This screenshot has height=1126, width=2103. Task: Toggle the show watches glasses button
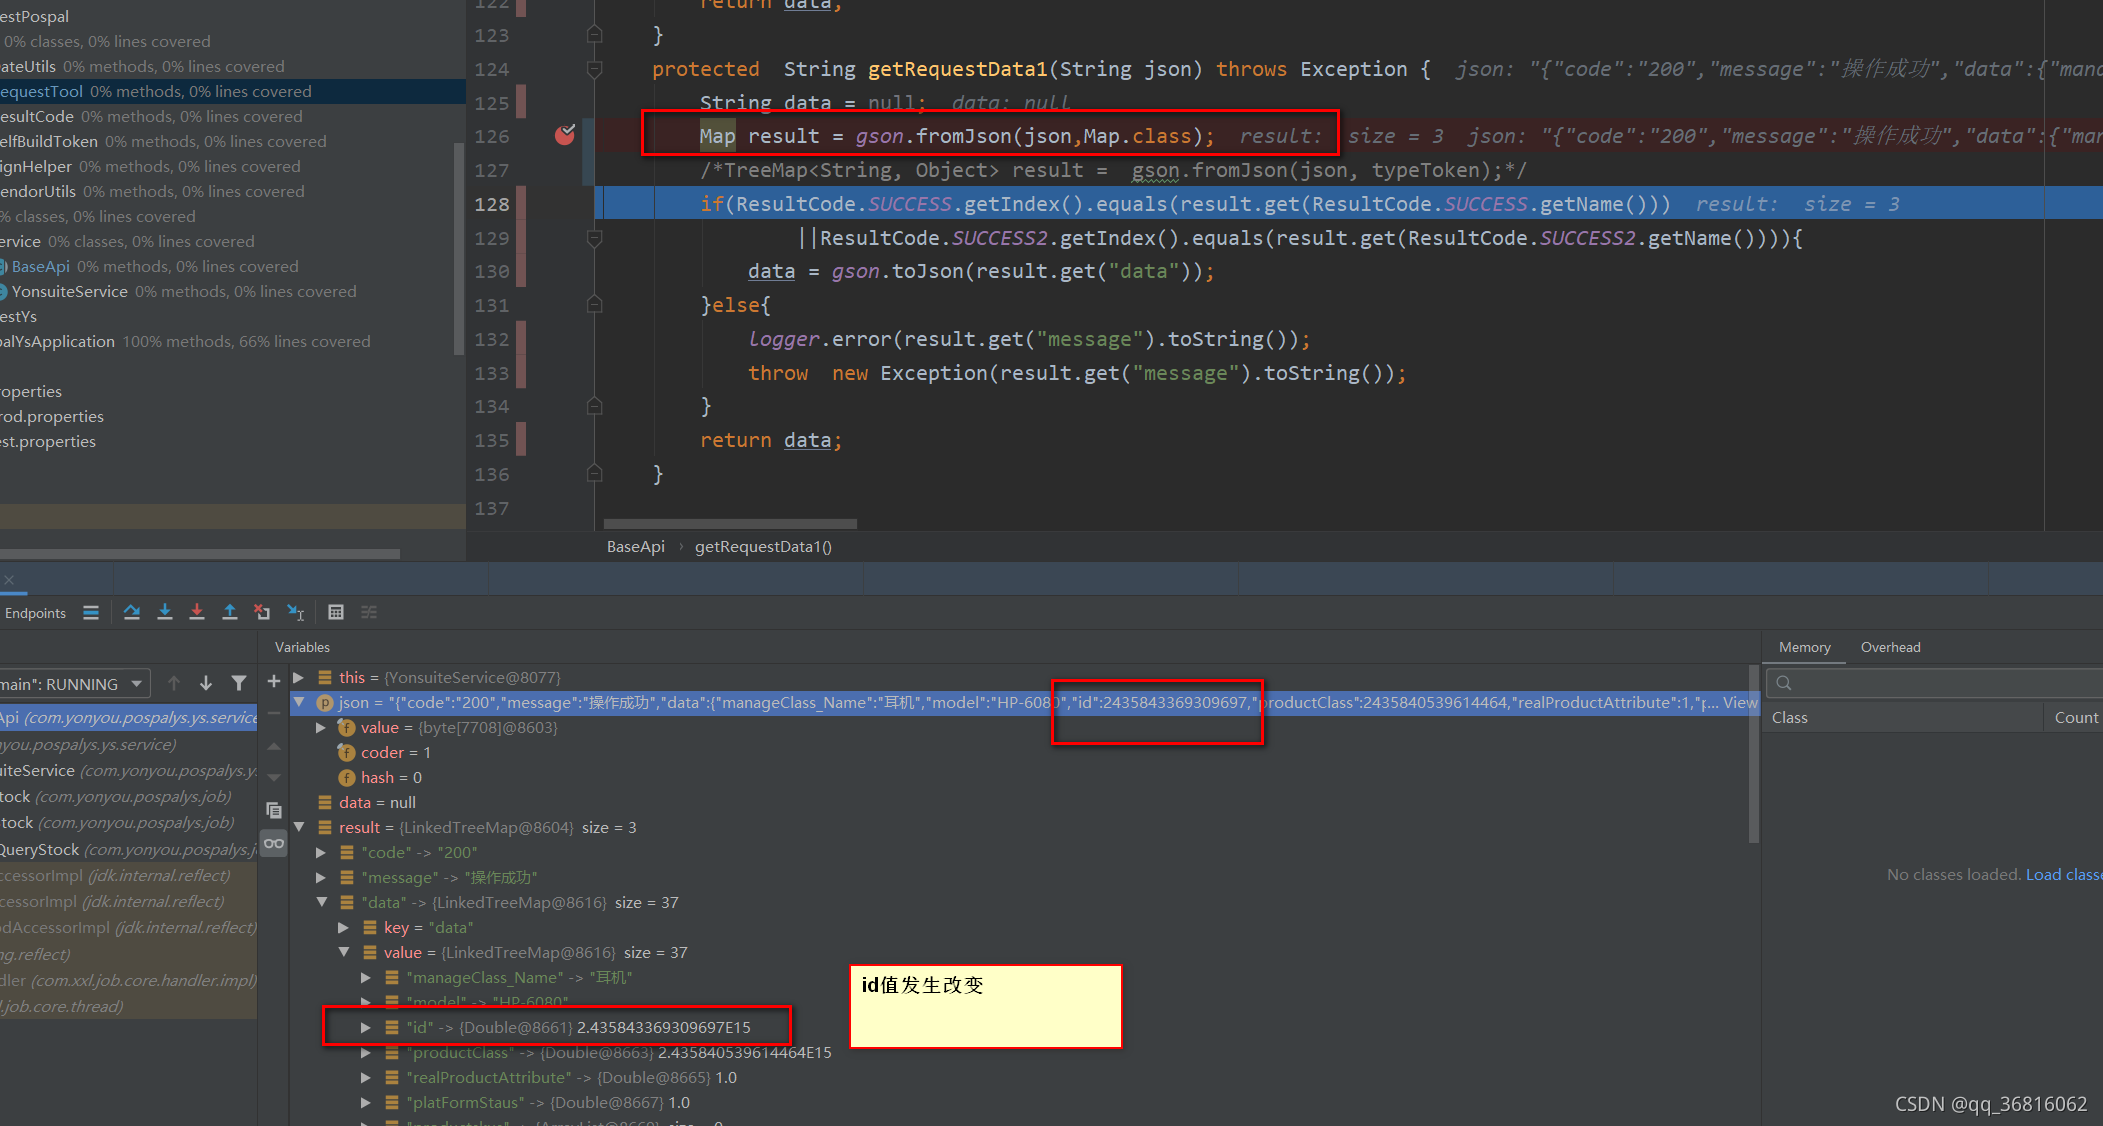pyautogui.click(x=274, y=843)
